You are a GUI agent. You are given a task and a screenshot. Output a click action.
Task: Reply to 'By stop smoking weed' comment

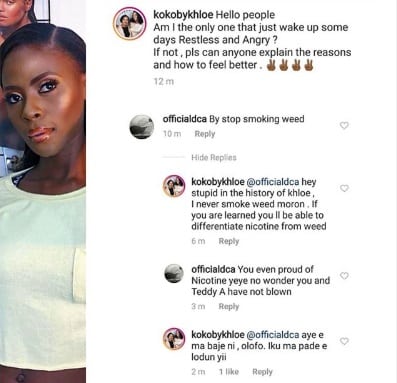[205, 134]
